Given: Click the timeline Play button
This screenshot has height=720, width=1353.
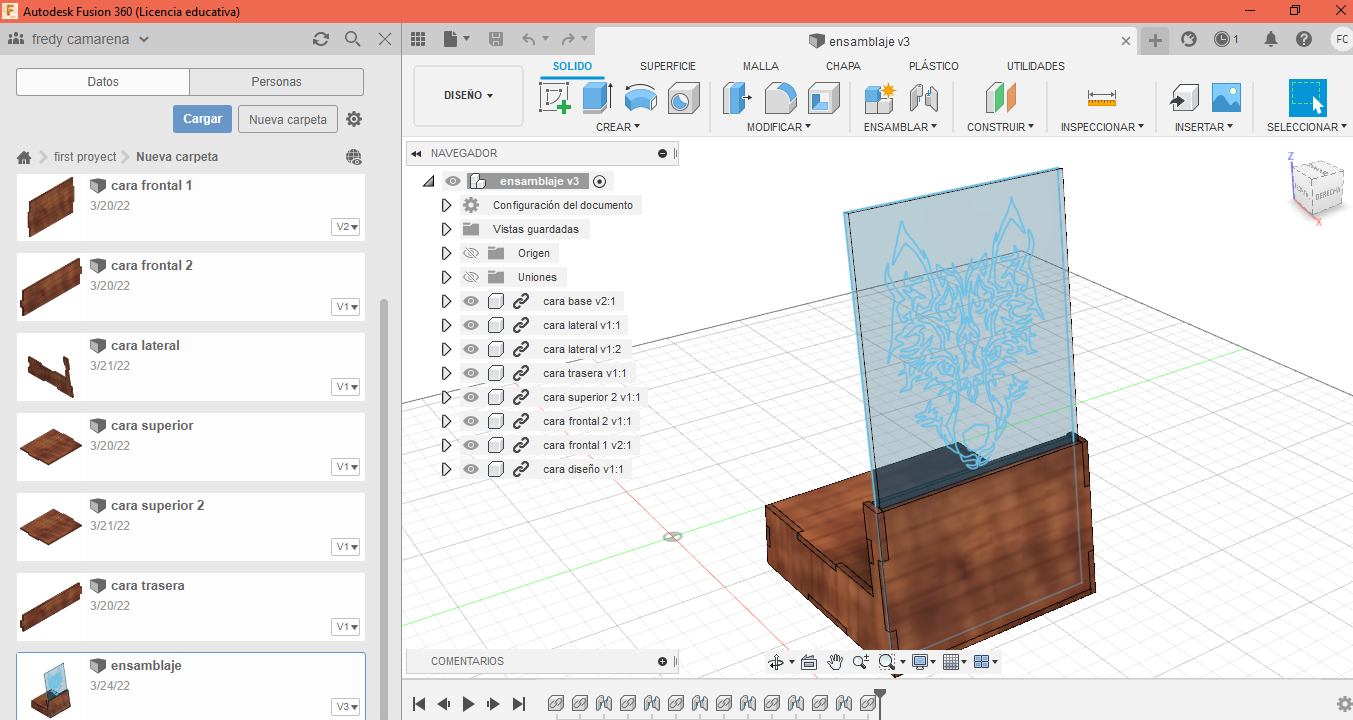Looking at the screenshot, I should point(468,705).
